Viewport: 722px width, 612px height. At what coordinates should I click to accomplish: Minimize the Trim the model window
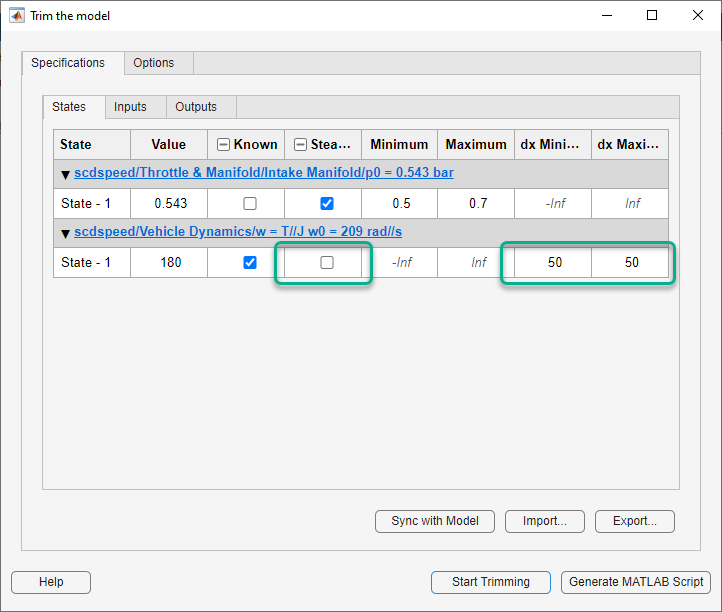pyautogui.click(x=607, y=16)
